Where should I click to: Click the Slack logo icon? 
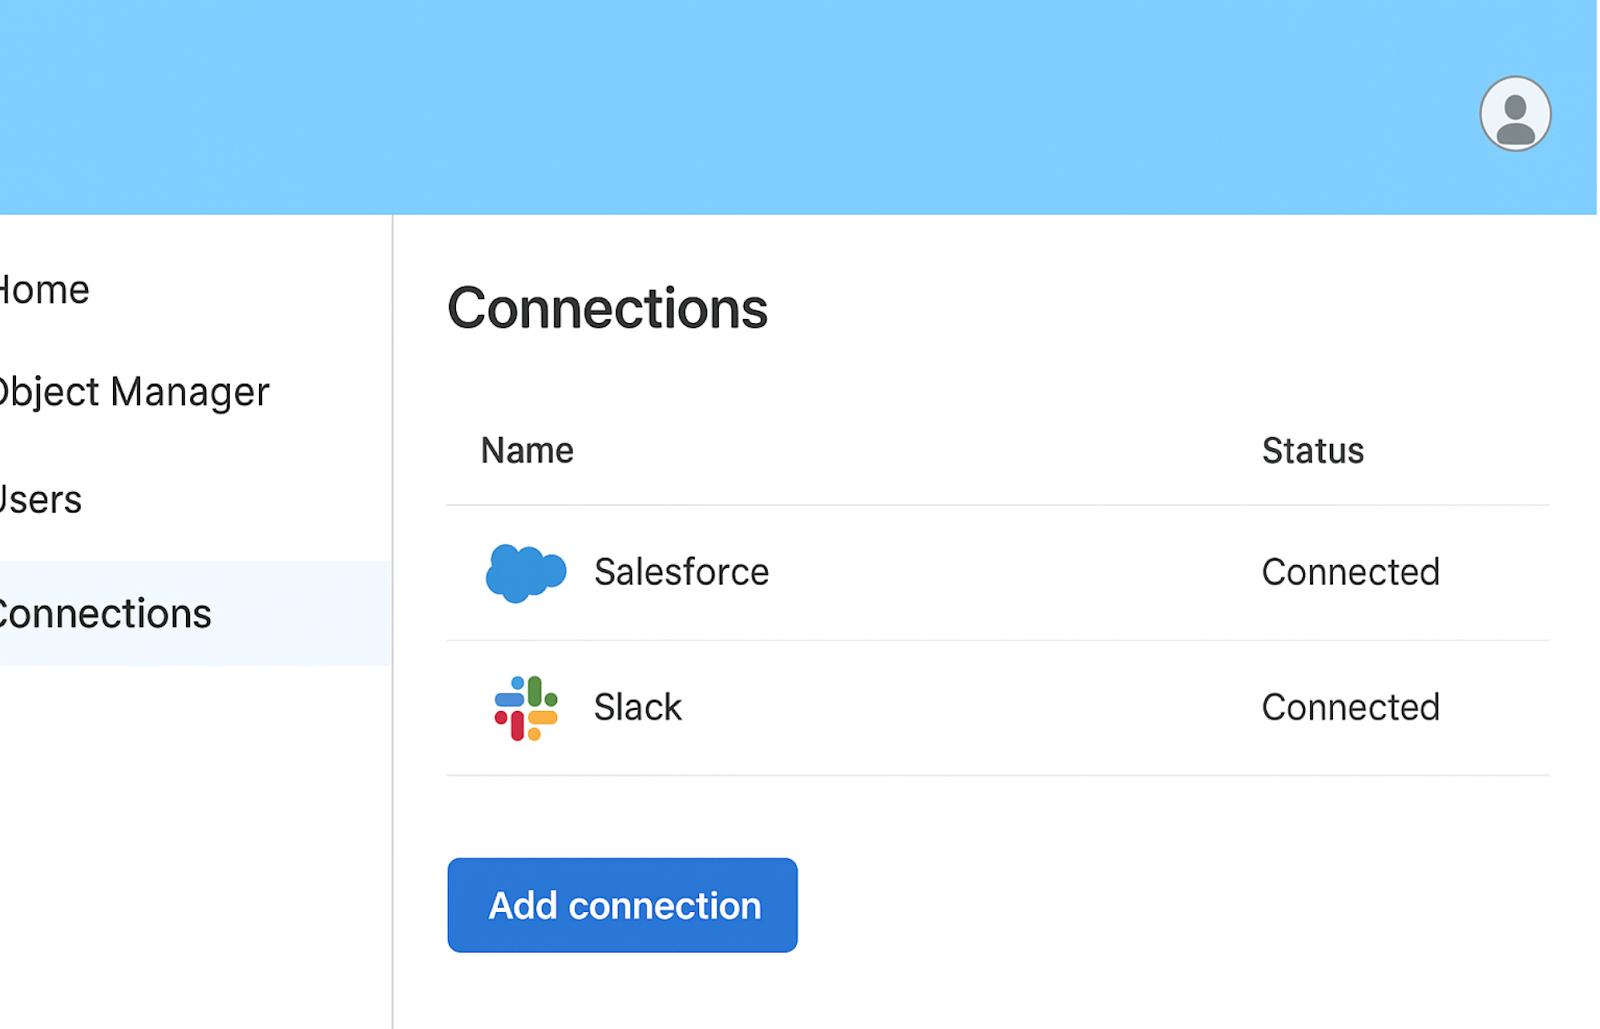525,707
